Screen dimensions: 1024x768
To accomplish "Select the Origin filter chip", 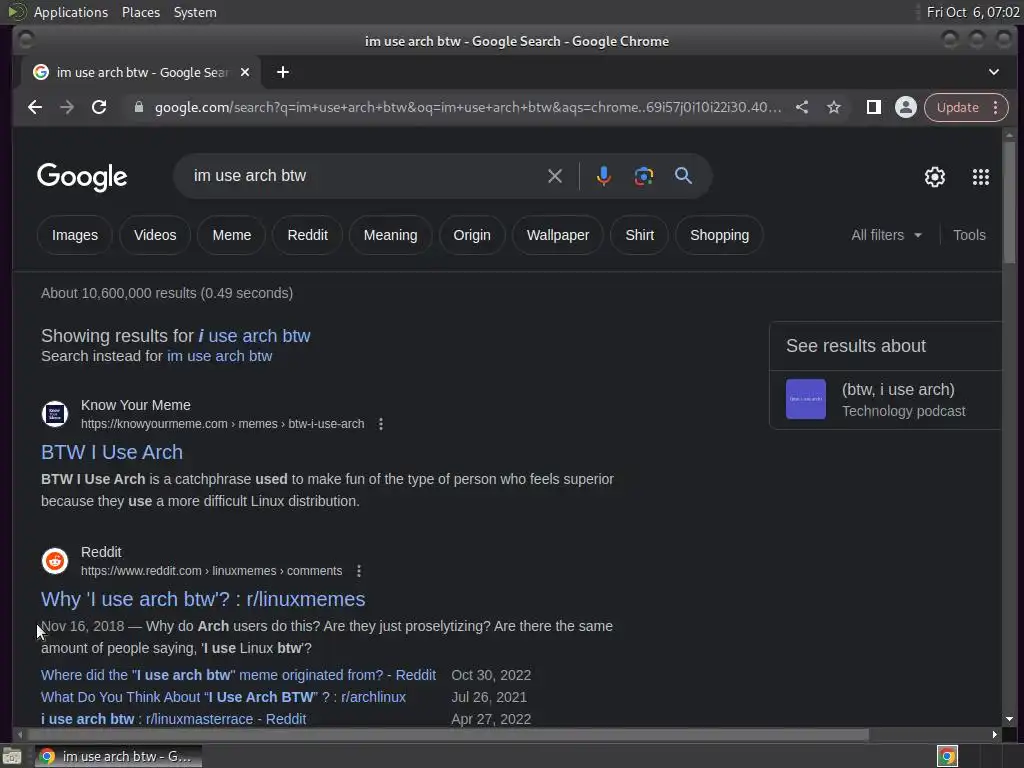I will click(472, 235).
